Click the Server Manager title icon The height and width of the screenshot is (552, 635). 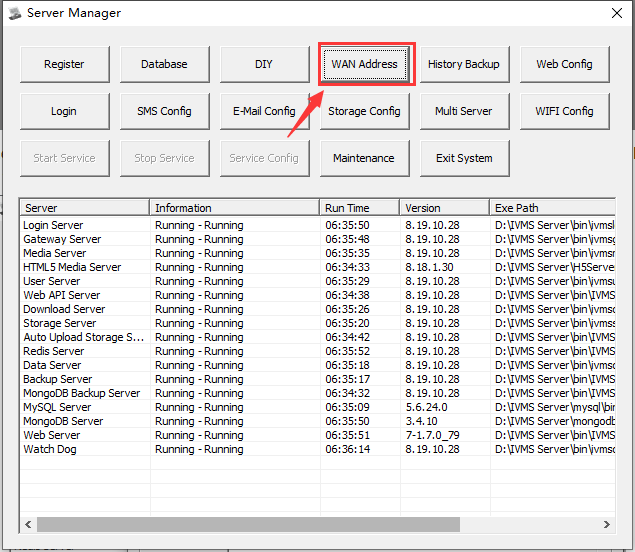pos(15,13)
